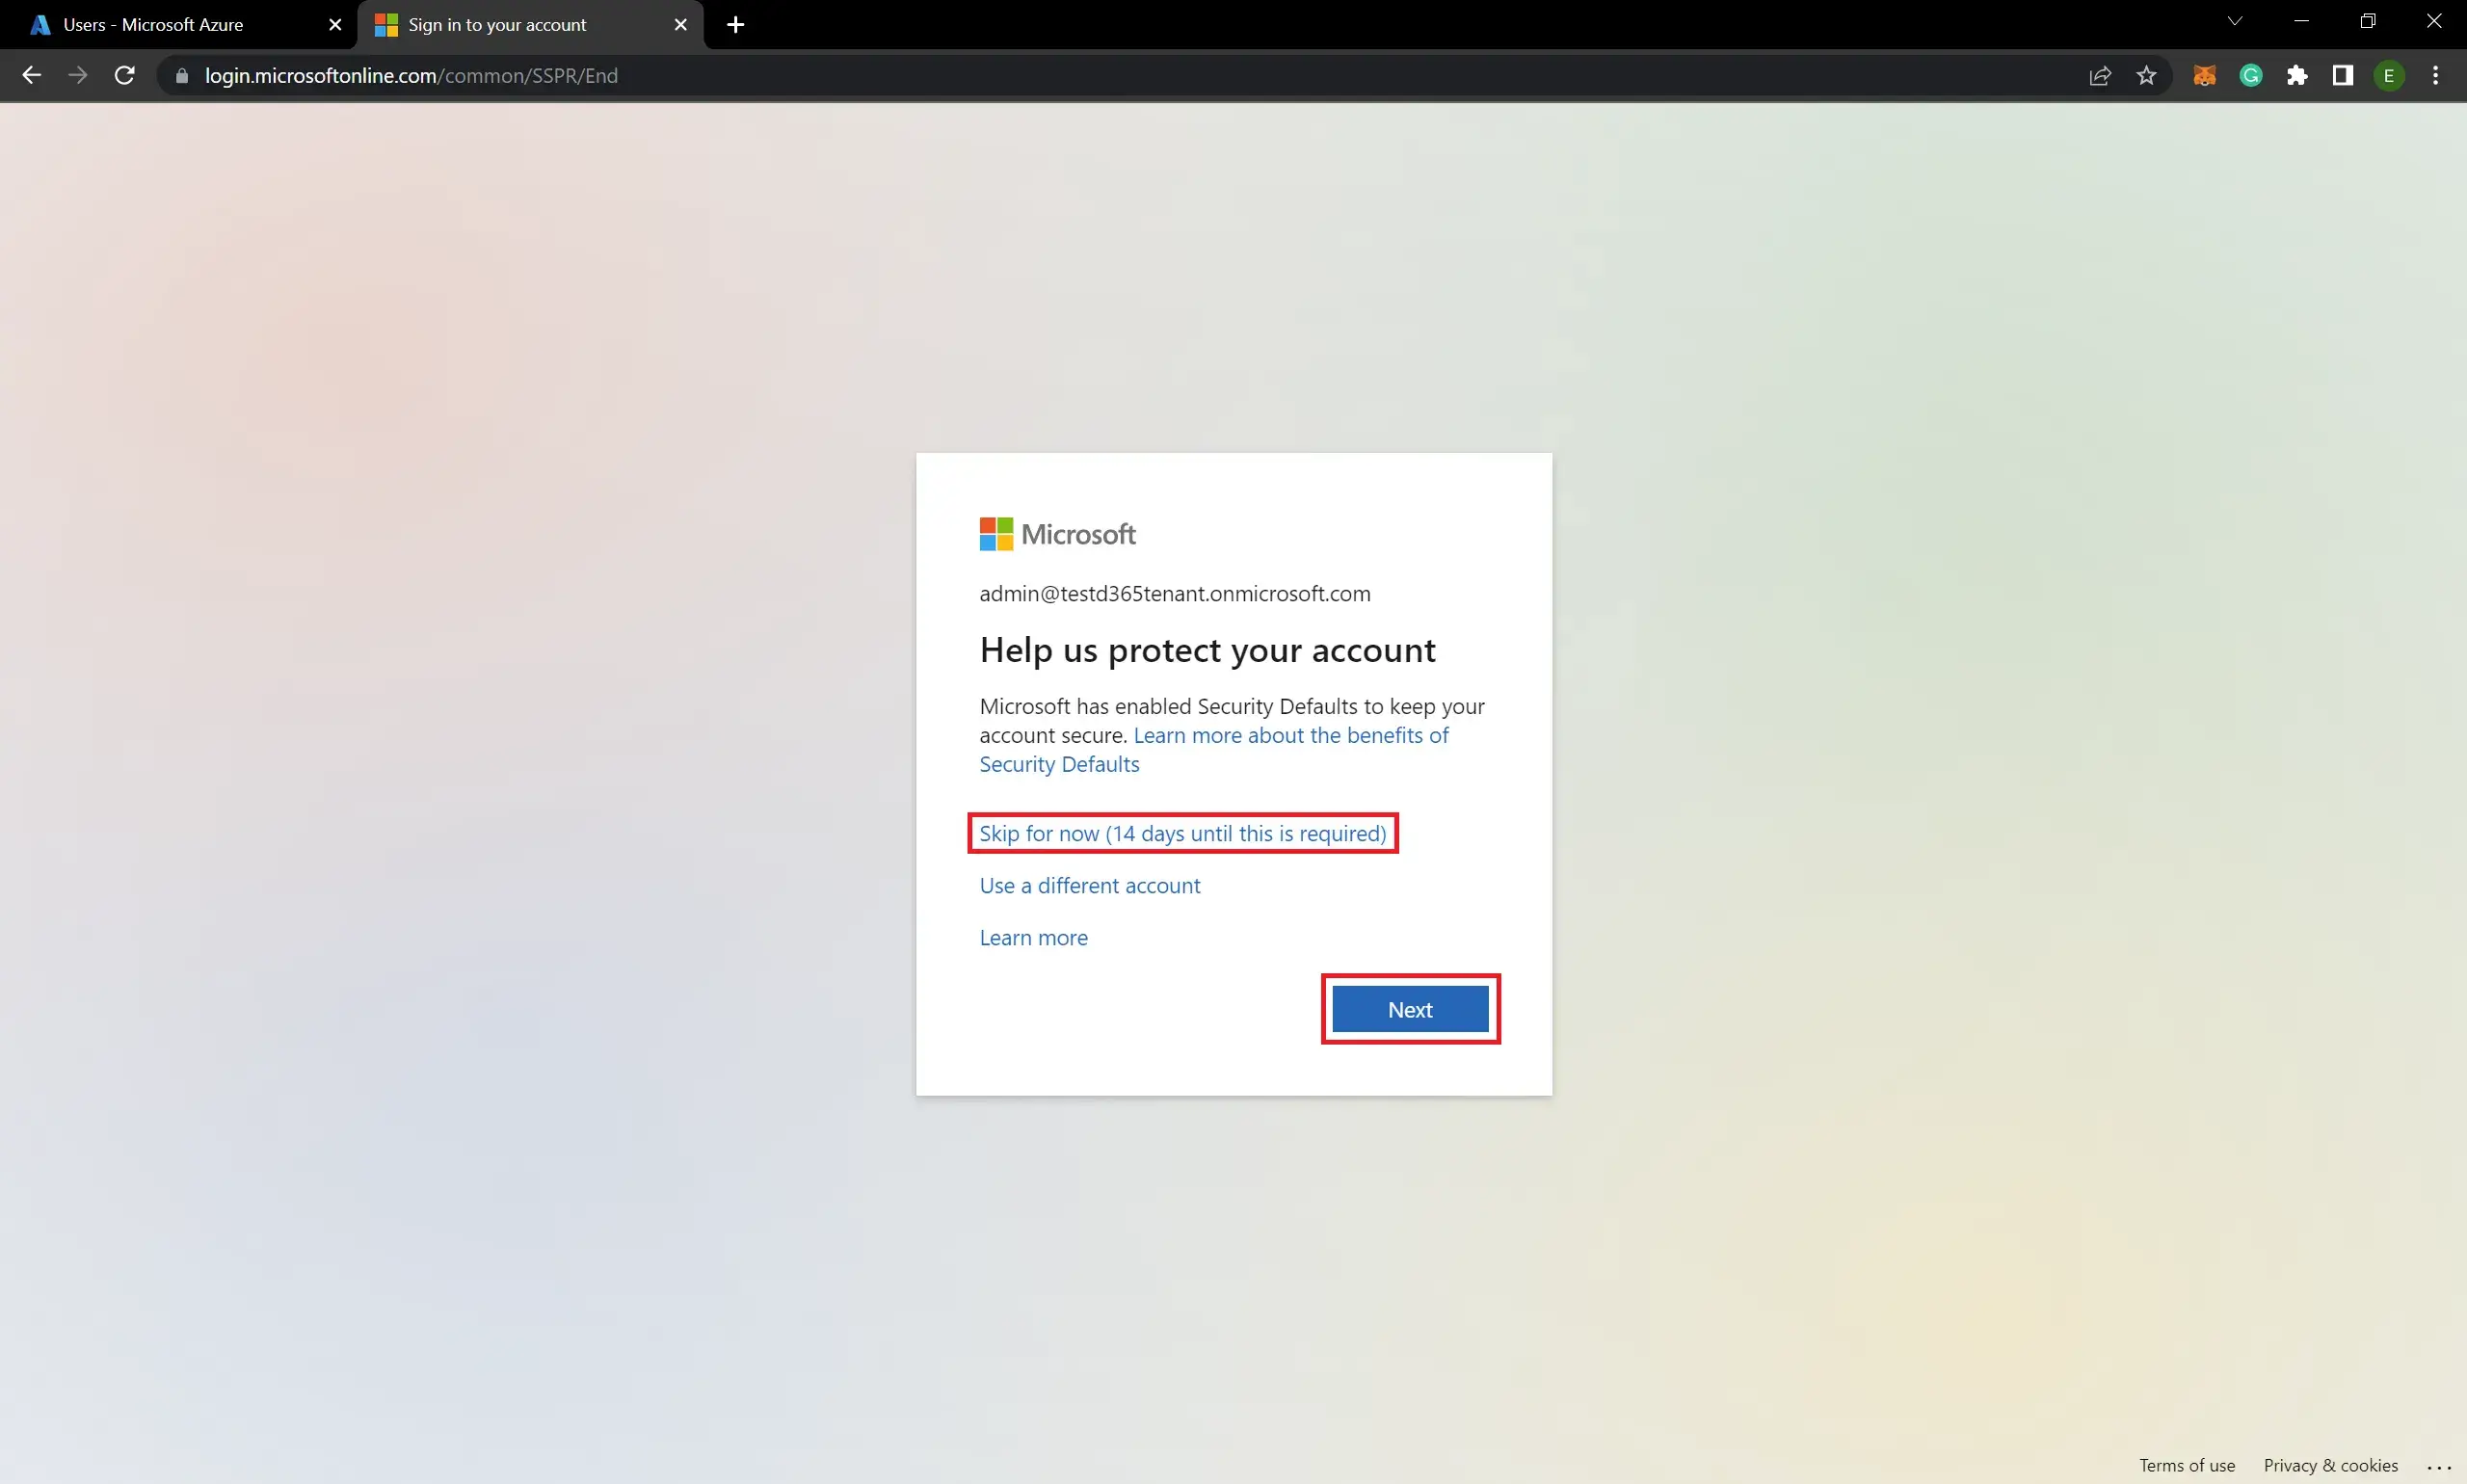This screenshot has height=1484, width=2467.
Task: Choose Use a different account
Action: click(1089, 886)
